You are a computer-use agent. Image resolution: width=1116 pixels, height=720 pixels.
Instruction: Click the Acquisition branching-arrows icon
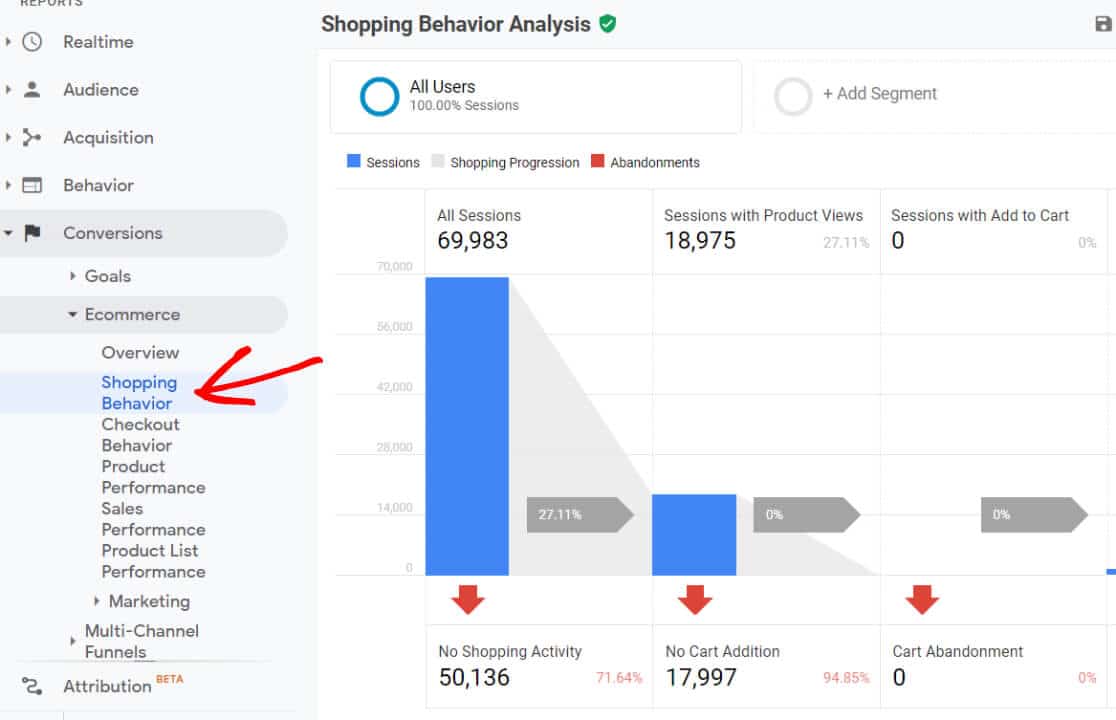pos(32,137)
